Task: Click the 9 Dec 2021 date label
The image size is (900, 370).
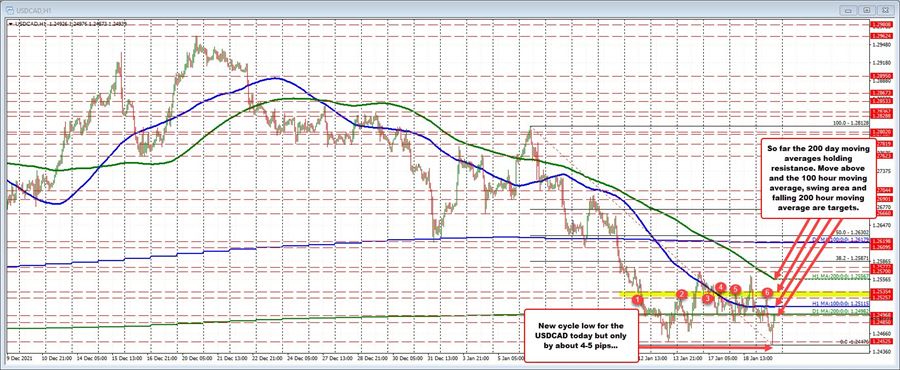Action: point(20,359)
